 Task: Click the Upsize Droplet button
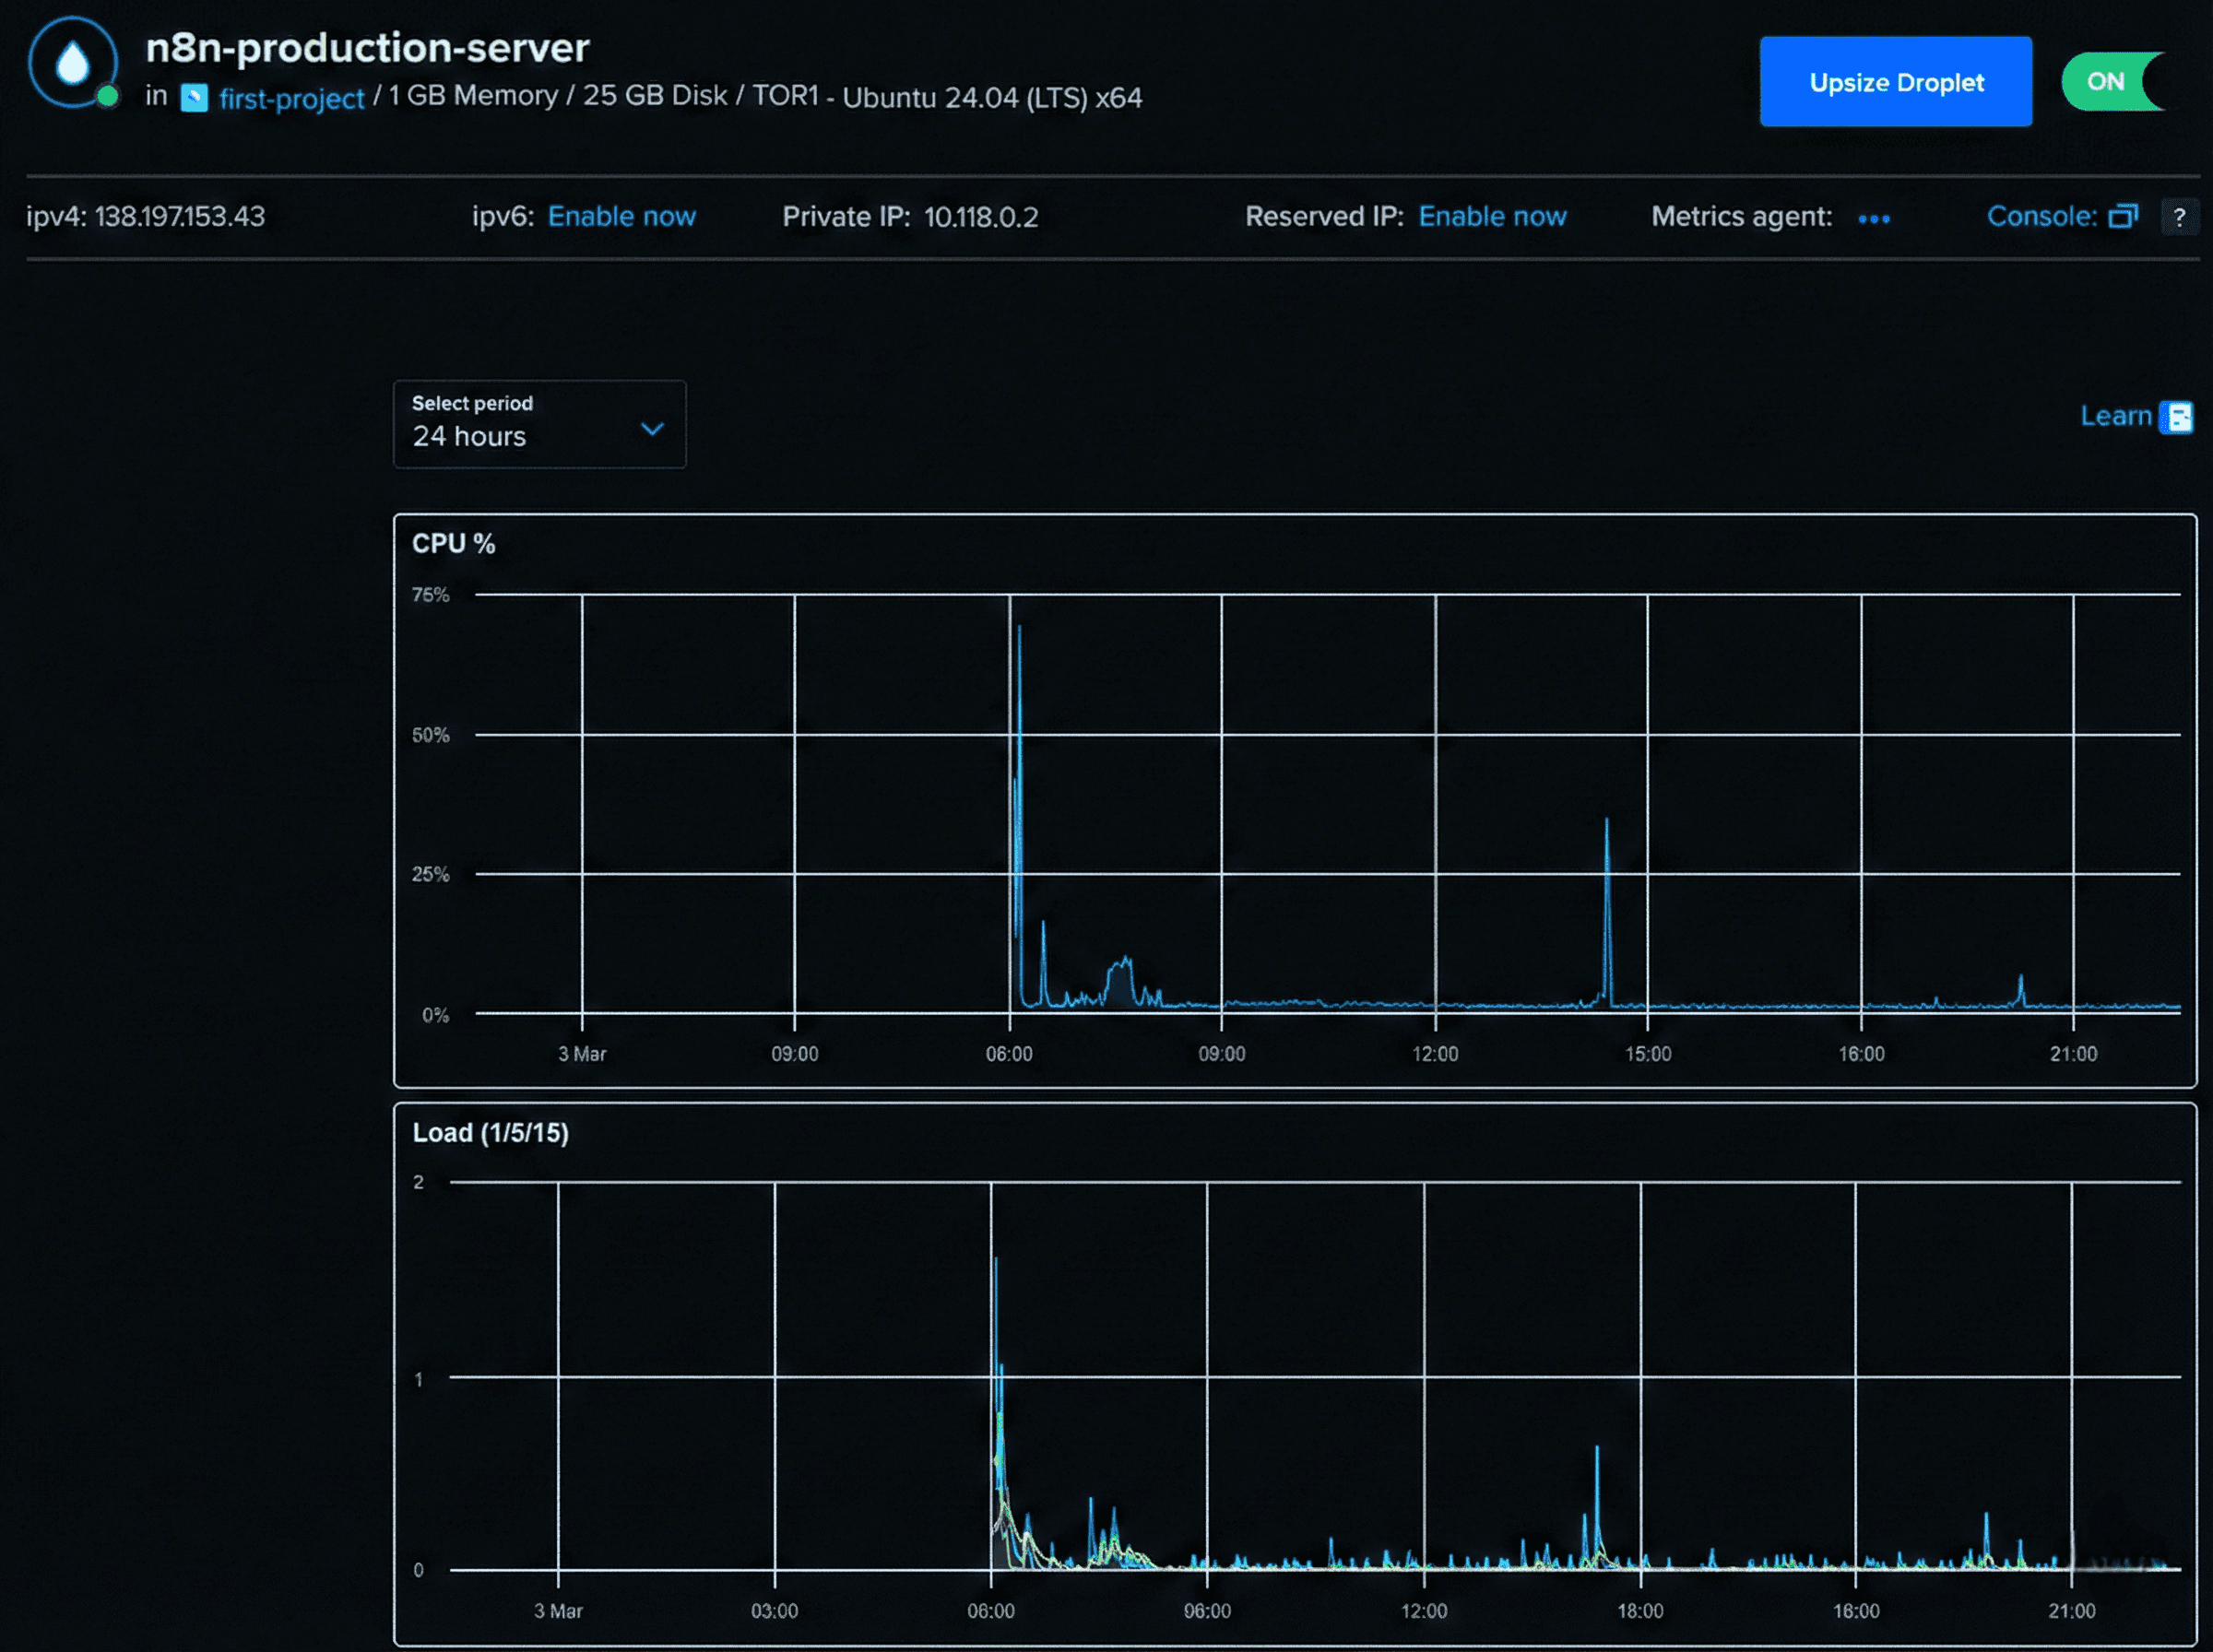[x=1895, y=82]
